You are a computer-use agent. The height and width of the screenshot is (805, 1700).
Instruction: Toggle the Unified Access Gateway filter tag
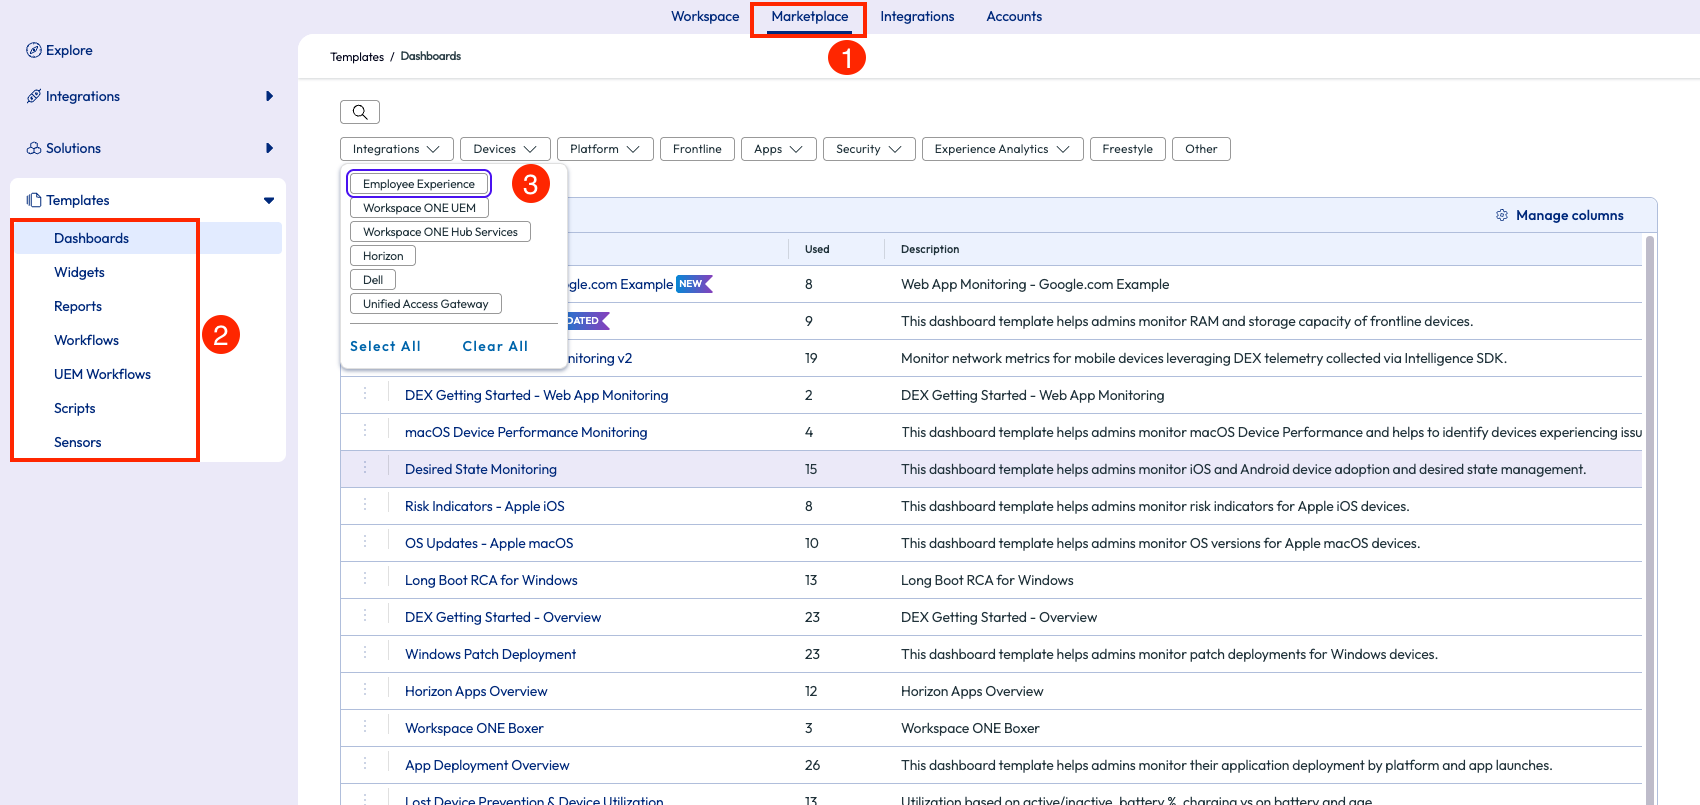coord(425,304)
